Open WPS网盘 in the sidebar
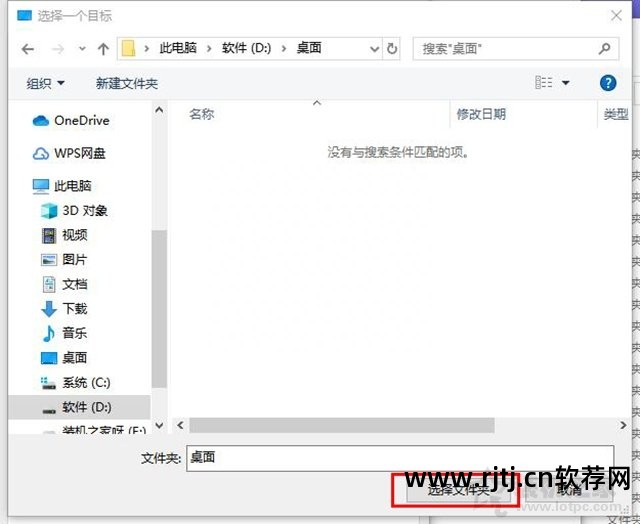 [79, 153]
